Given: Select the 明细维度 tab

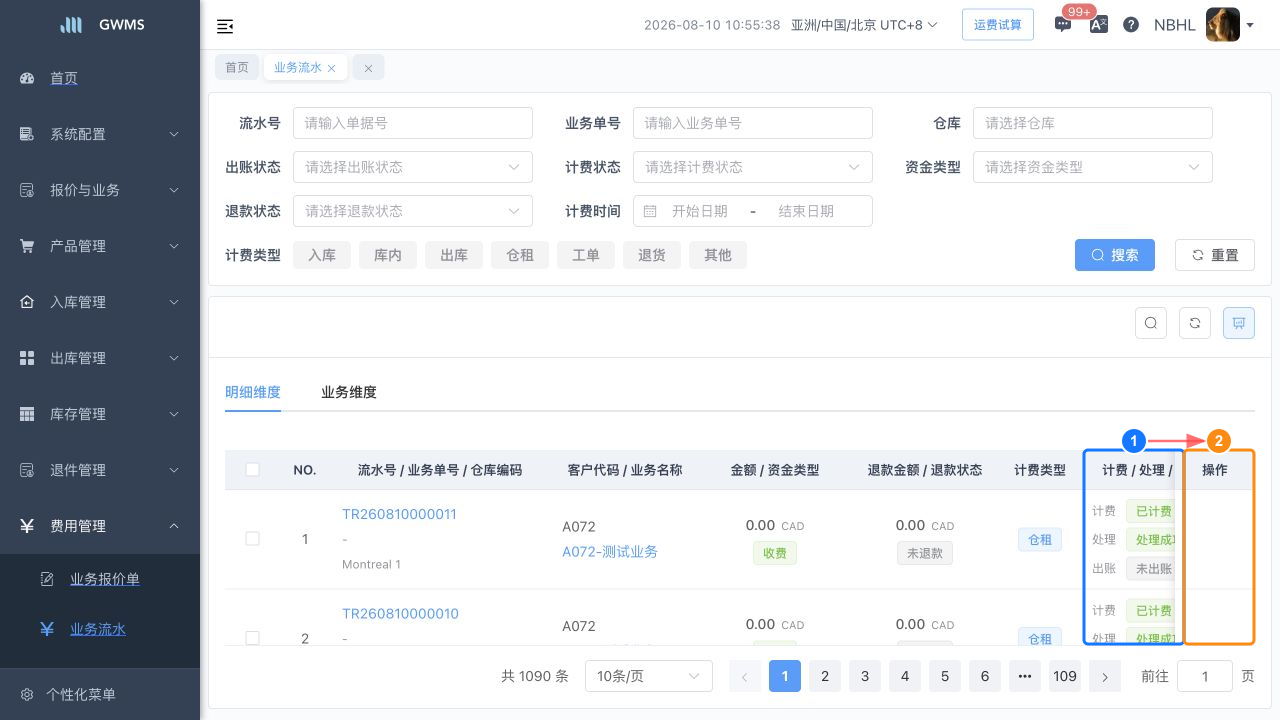Looking at the screenshot, I should (x=253, y=392).
